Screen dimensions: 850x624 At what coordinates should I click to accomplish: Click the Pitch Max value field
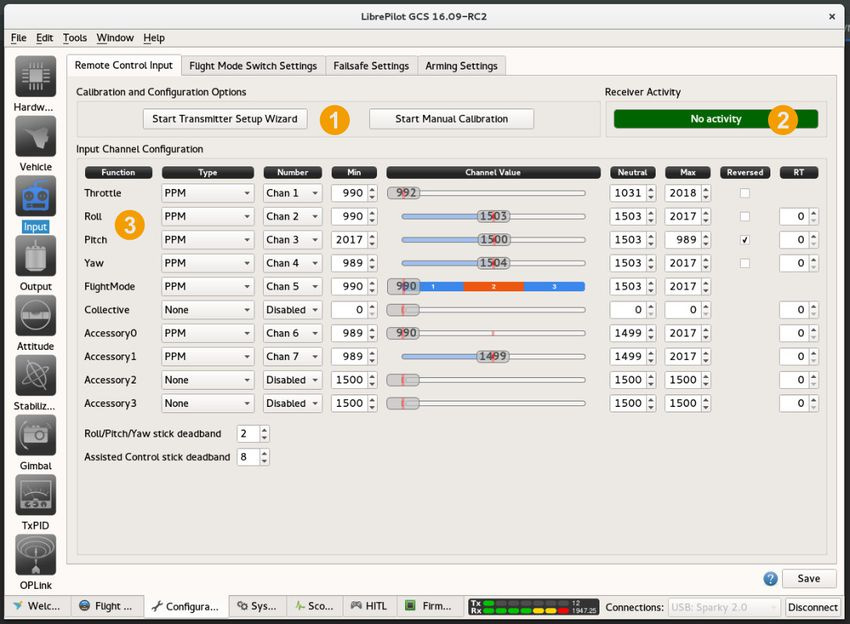tap(687, 240)
